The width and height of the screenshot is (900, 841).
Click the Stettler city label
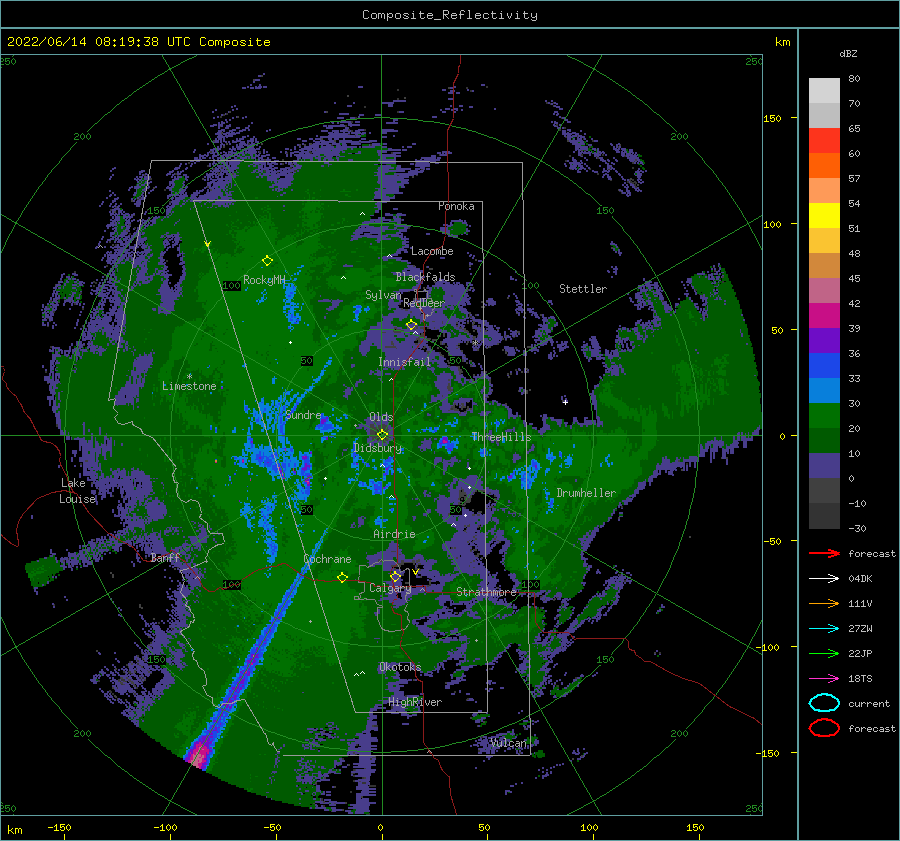pos(583,289)
